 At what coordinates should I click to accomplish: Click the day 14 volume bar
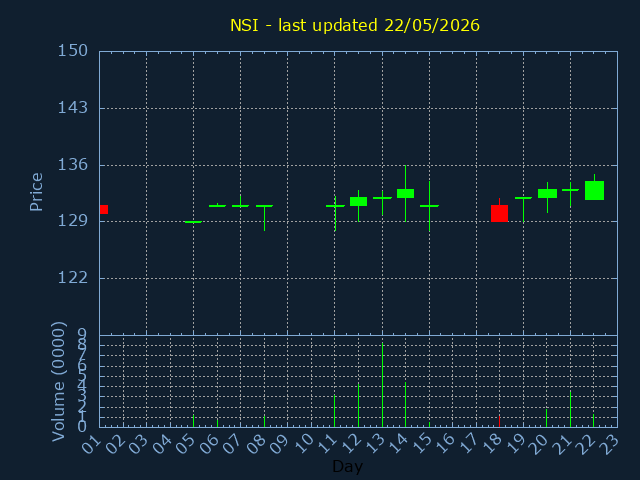point(405,404)
